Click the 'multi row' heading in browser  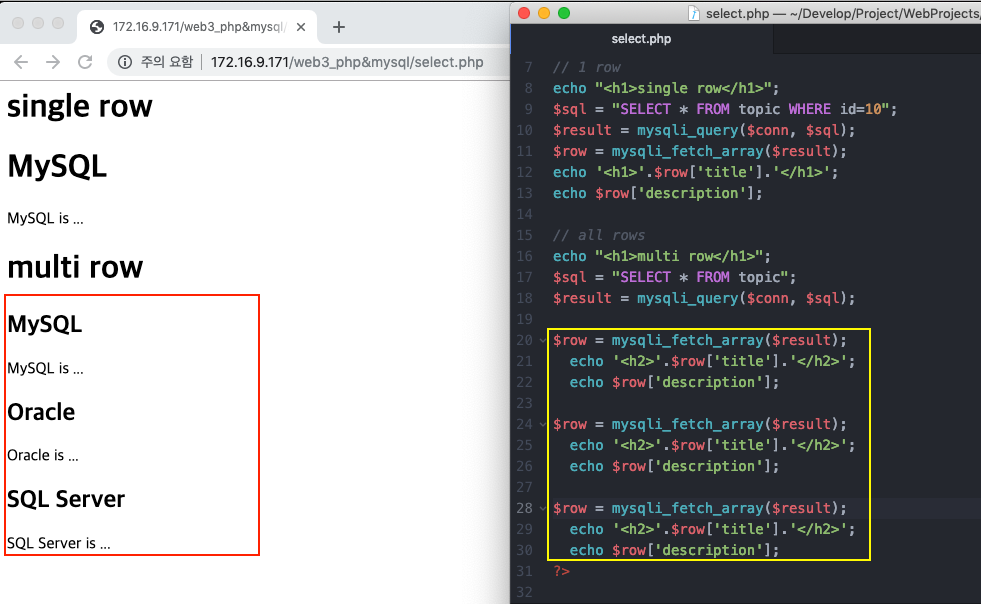click(x=75, y=267)
